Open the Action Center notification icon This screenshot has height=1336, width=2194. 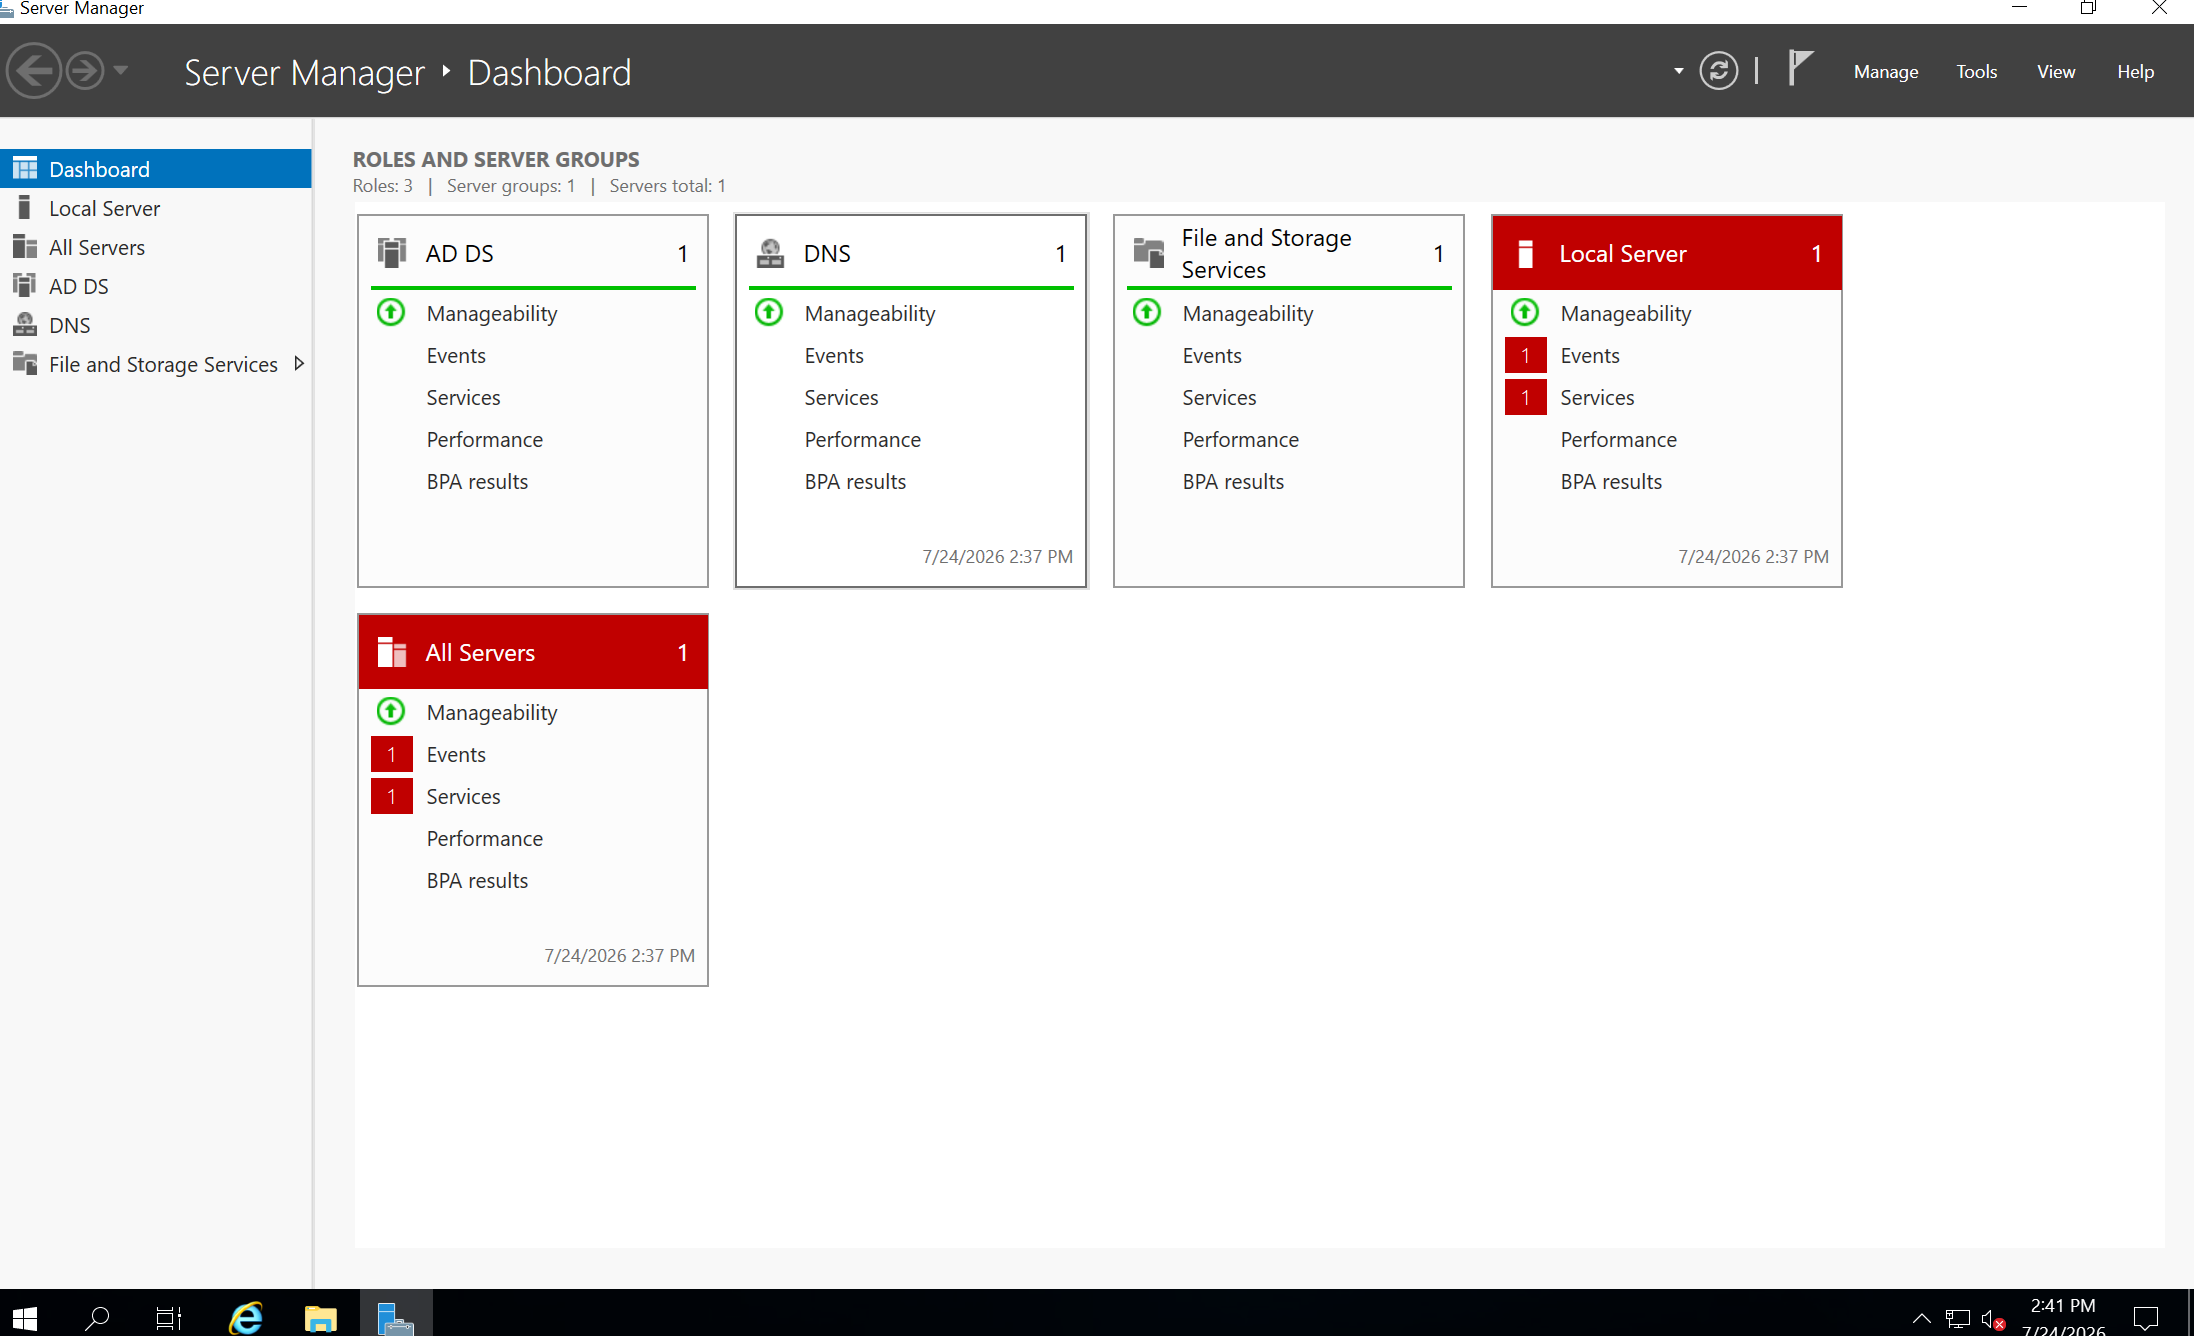click(2146, 1318)
